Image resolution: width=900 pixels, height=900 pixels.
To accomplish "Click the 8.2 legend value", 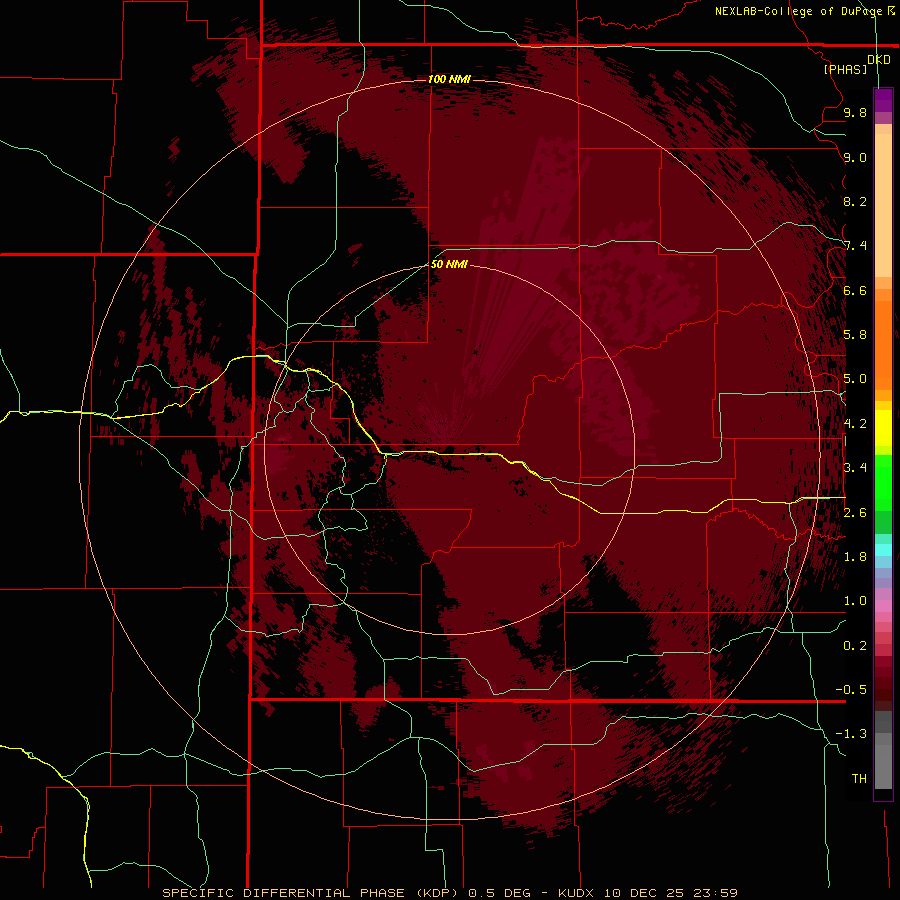I will 855,201.
